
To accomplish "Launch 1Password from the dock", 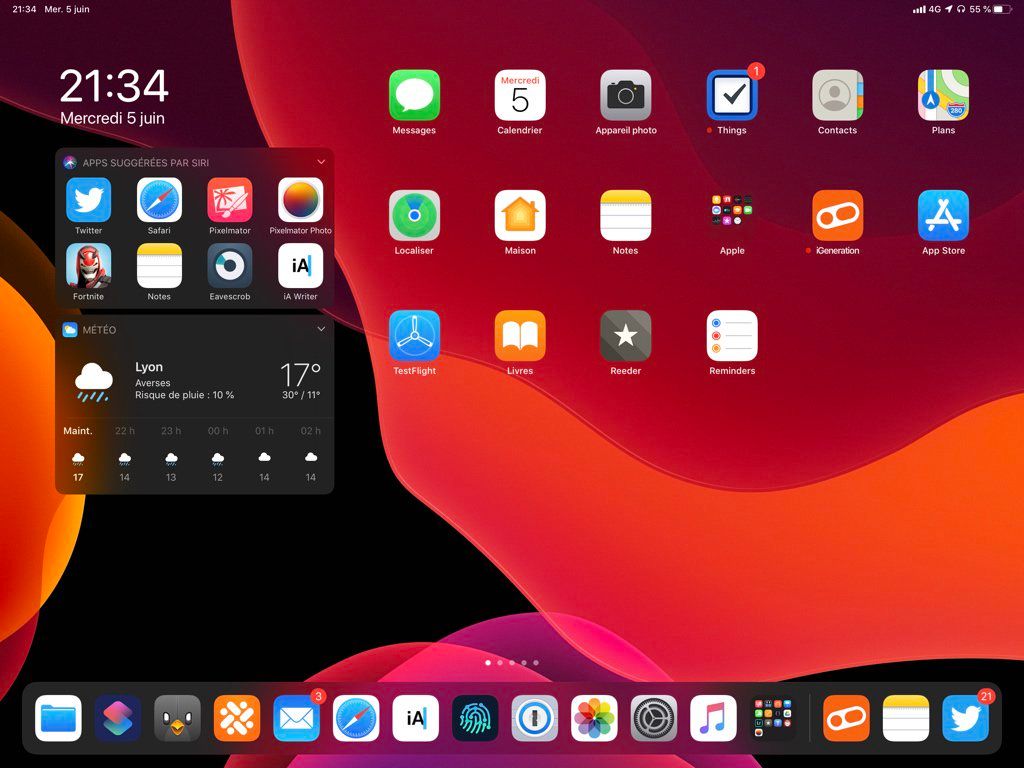I will click(535, 718).
